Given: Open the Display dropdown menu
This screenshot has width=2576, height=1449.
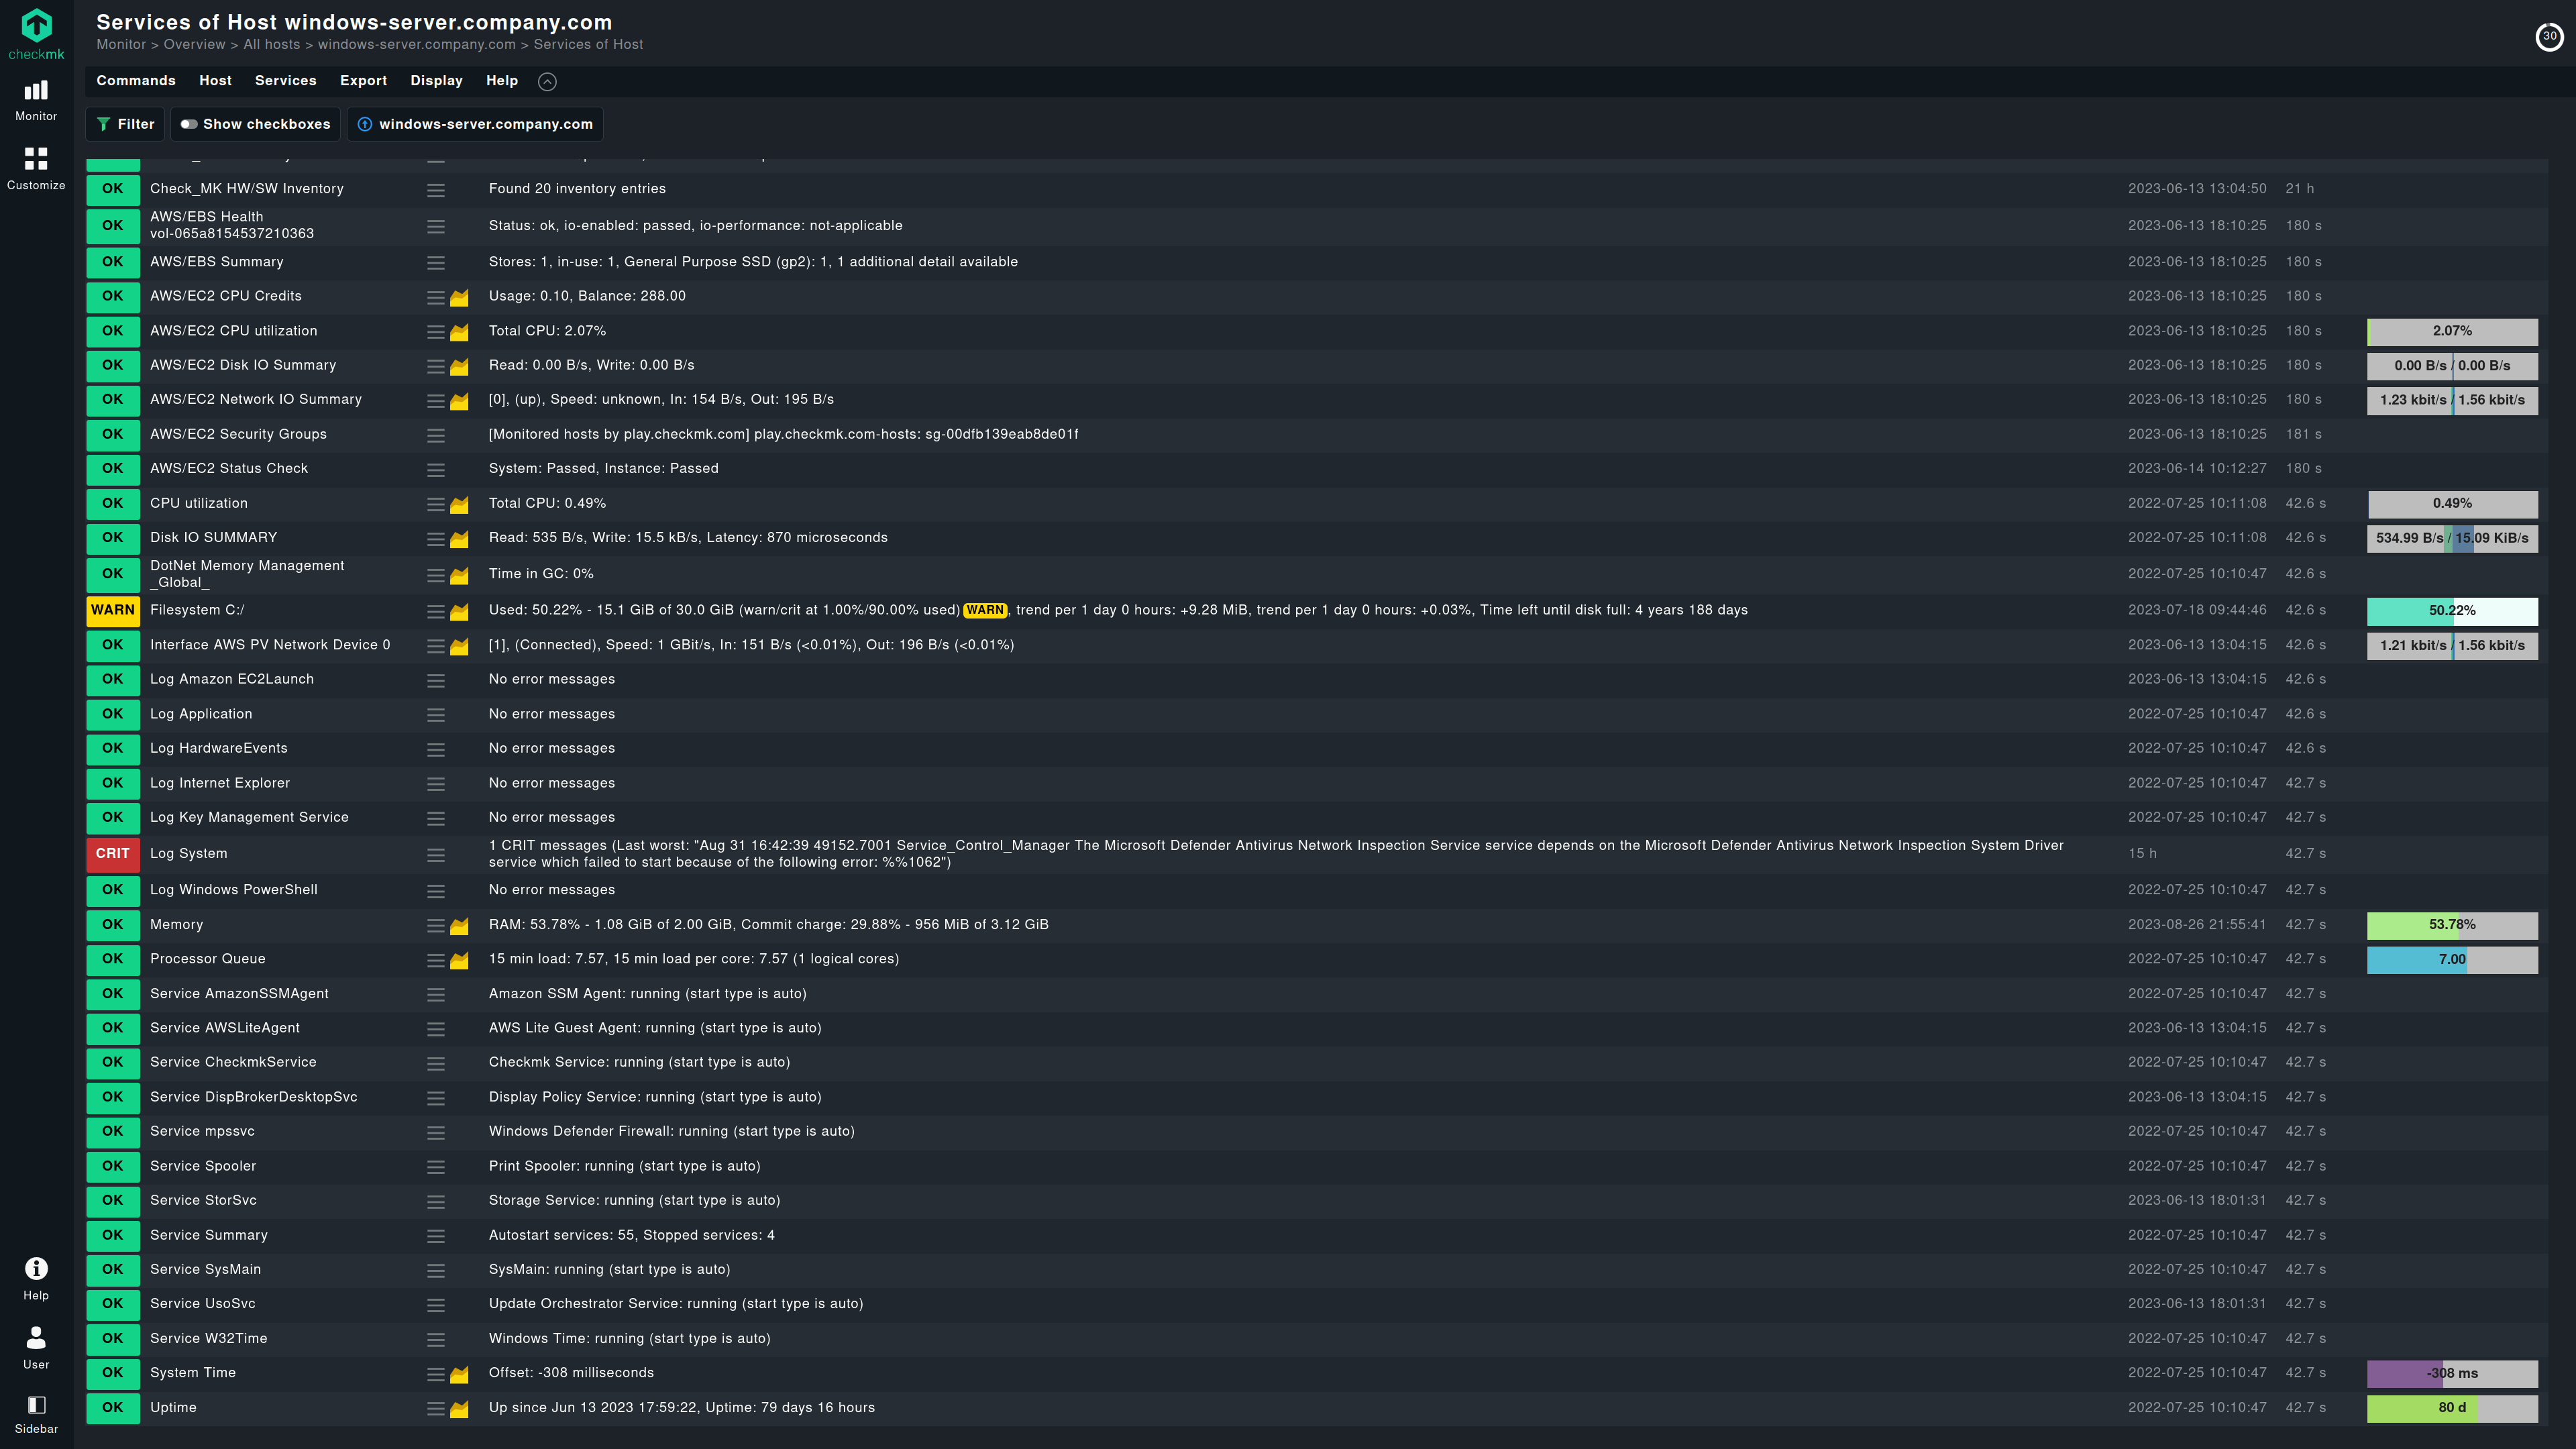Looking at the screenshot, I should pos(436,81).
